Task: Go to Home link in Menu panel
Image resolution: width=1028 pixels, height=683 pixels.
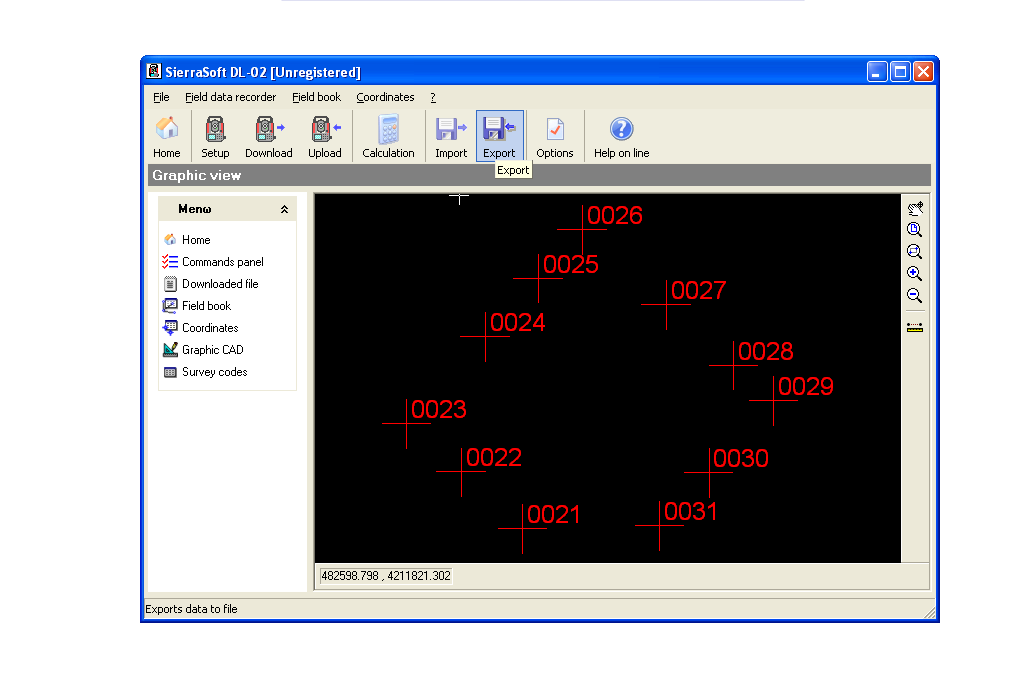Action: [196, 240]
